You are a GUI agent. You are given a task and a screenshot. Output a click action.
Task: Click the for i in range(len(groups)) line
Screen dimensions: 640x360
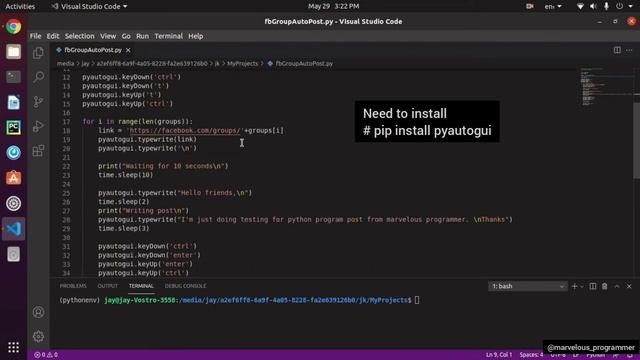[x=138, y=122]
